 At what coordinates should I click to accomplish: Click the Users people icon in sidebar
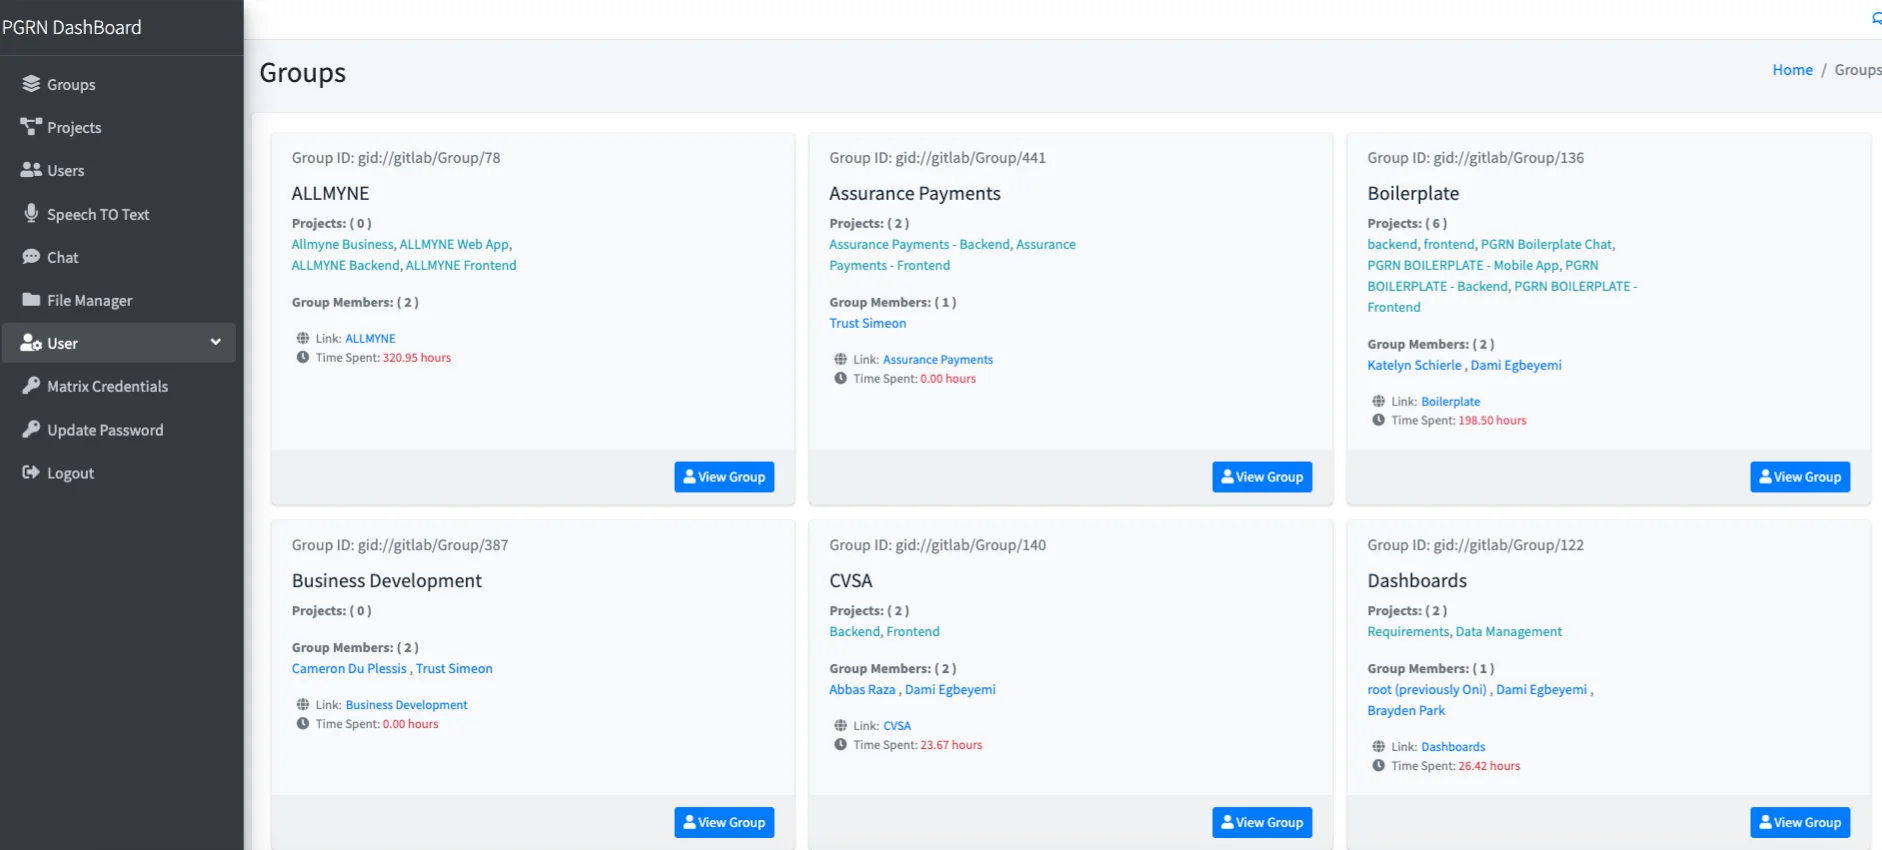click(x=31, y=170)
